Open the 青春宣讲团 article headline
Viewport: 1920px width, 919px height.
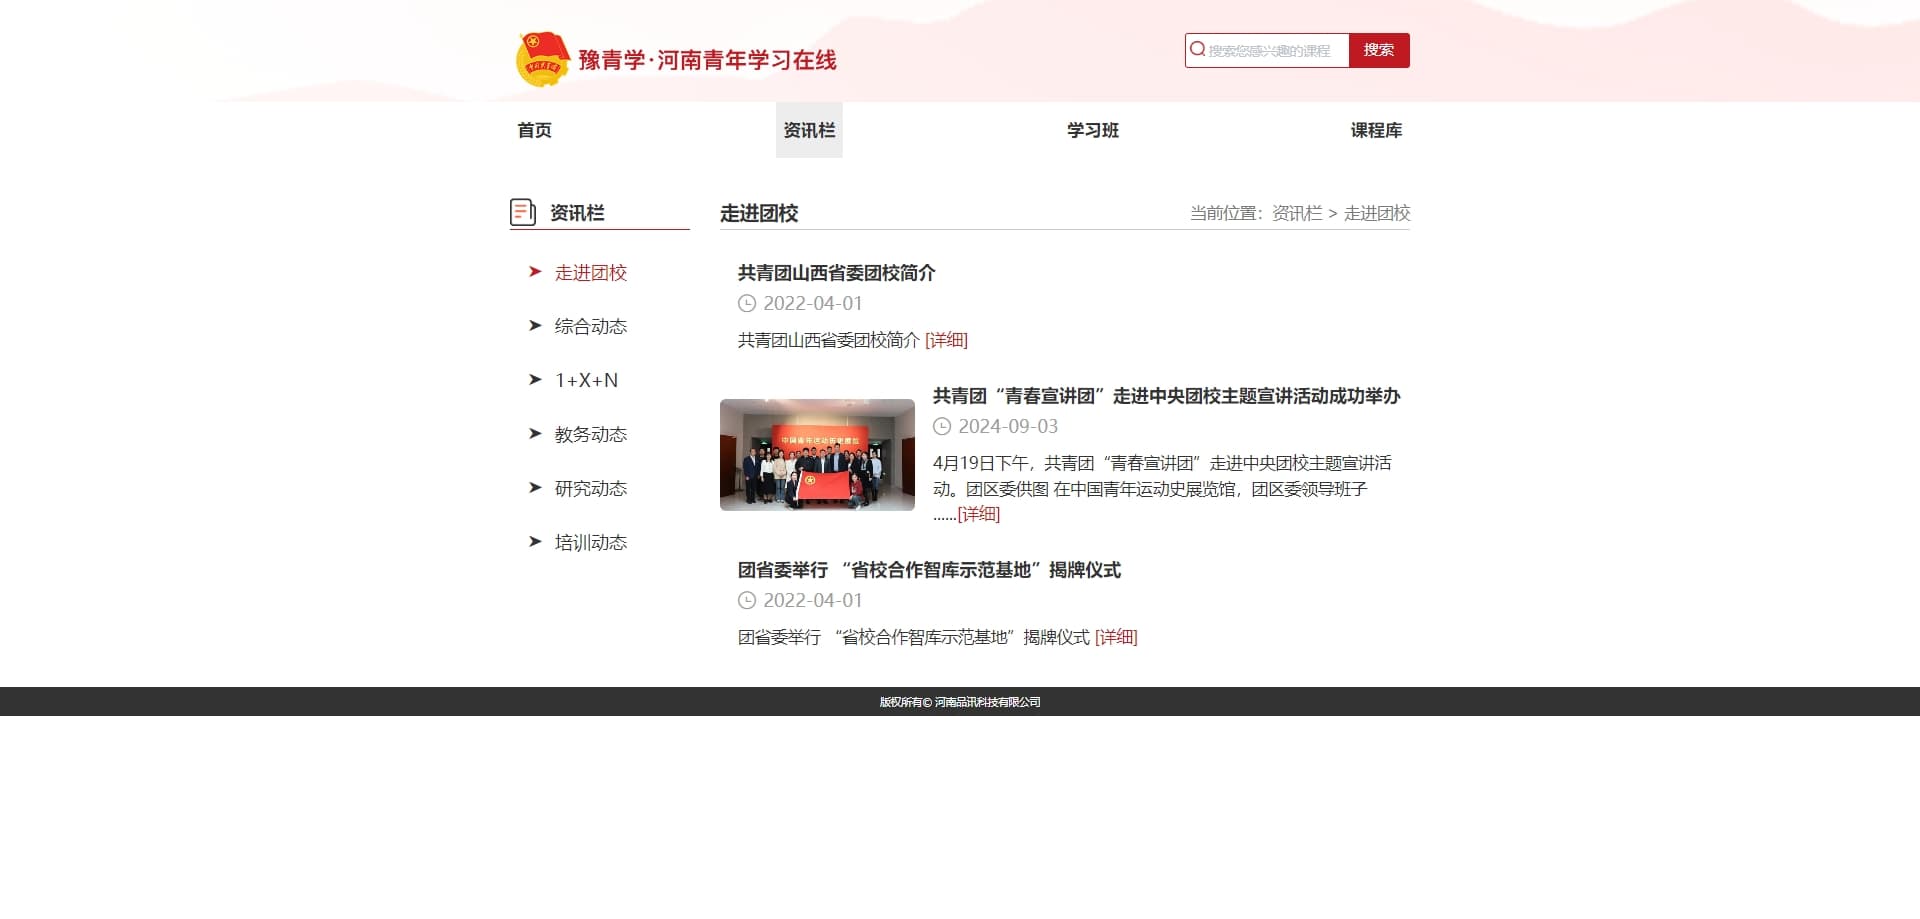(x=1167, y=396)
